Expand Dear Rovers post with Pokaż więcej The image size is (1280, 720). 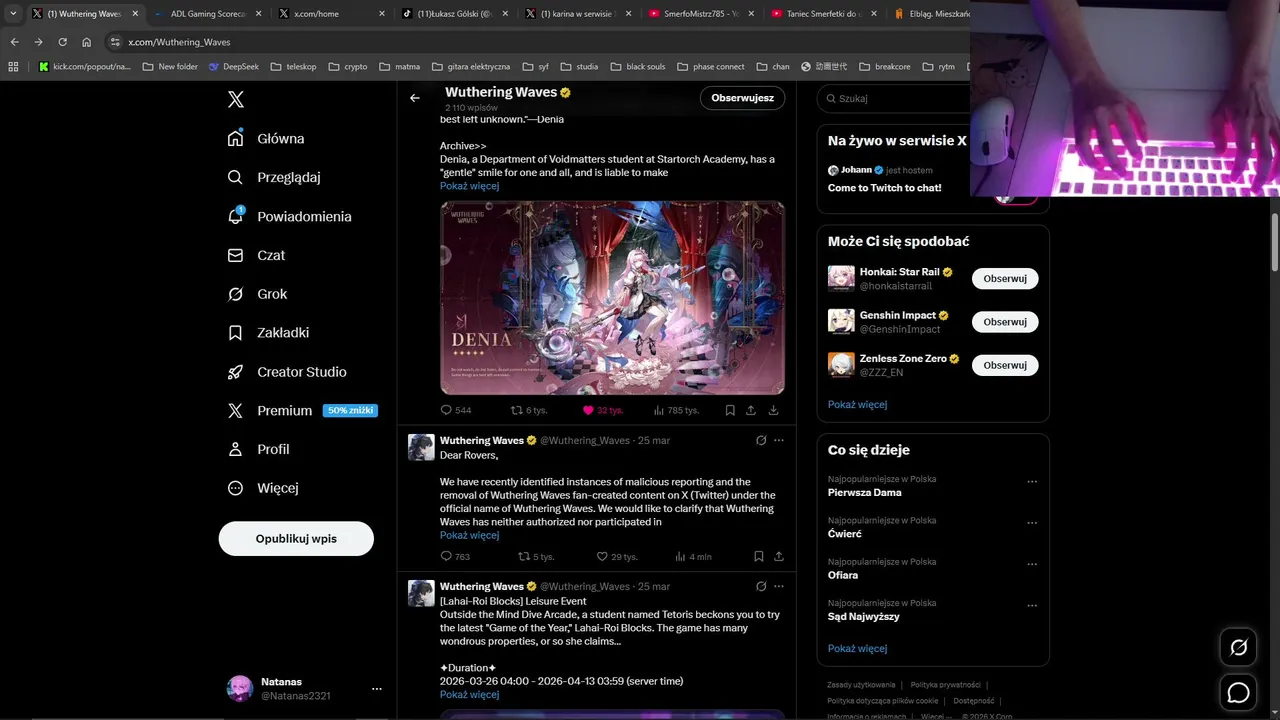(x=469, y=535)
